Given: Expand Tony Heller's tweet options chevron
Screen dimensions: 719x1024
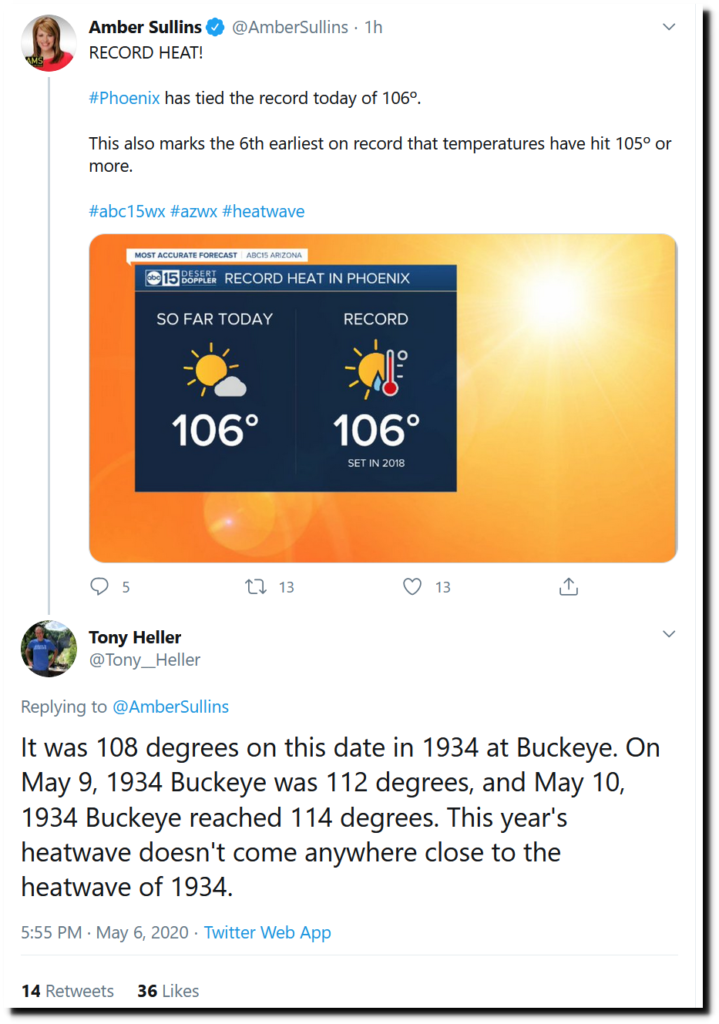Looking at the screenshot, I should point(669,634).
